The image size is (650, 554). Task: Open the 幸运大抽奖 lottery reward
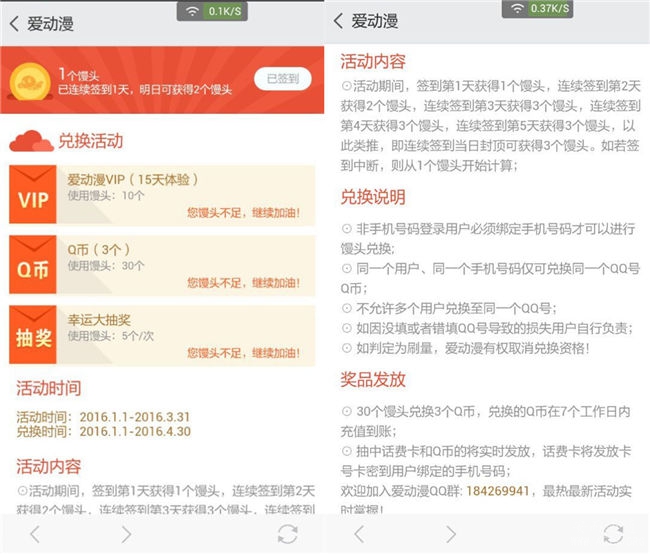[162, 335]
